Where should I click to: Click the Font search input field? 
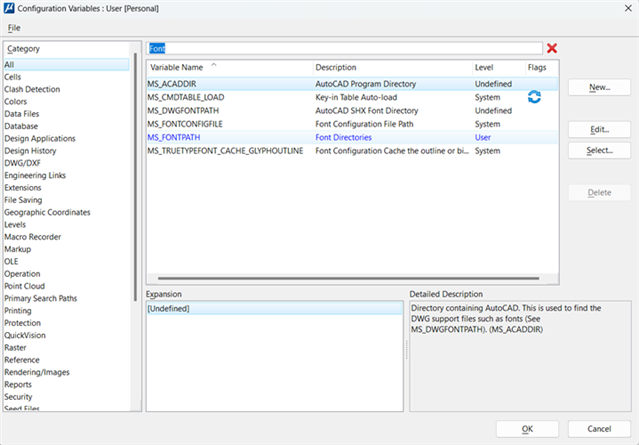pyautogui.click(x=344, y=48)
